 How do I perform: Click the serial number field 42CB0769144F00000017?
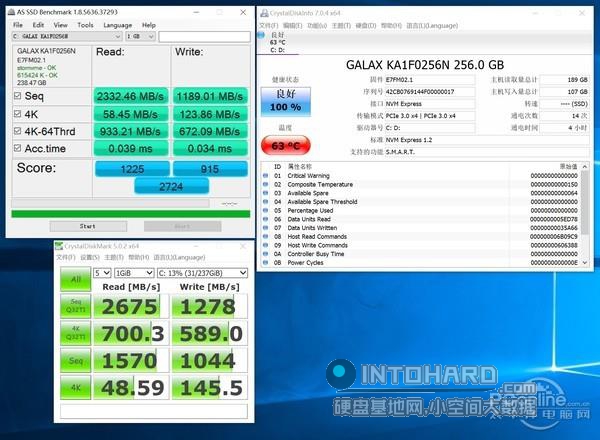pos(430,92)
